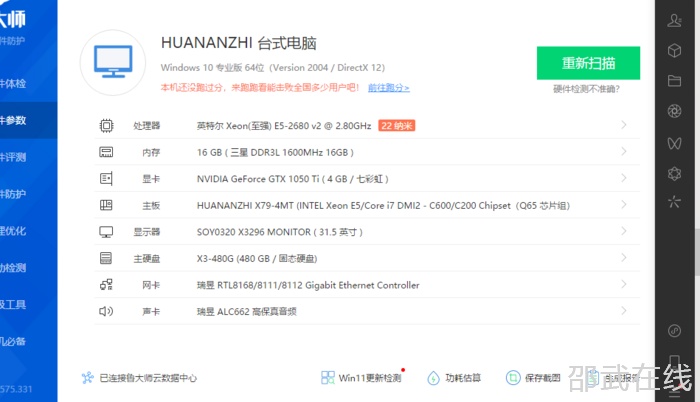
Task: Click the sound card speaker icon
Action: pos(106,311)
